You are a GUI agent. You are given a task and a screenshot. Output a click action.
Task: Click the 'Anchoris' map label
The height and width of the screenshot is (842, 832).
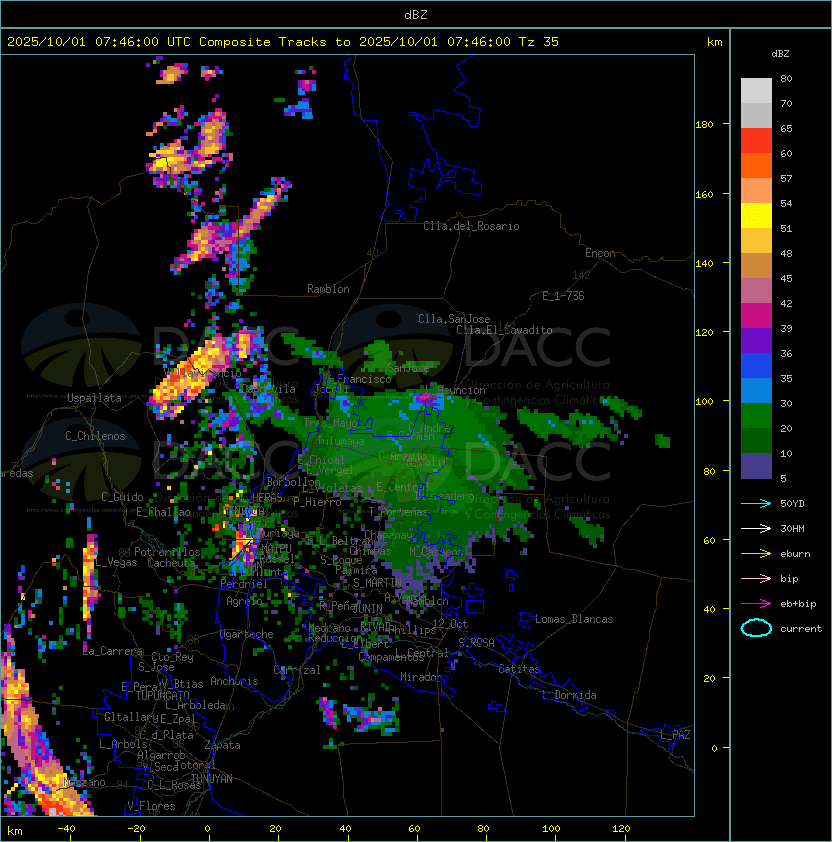234,681
